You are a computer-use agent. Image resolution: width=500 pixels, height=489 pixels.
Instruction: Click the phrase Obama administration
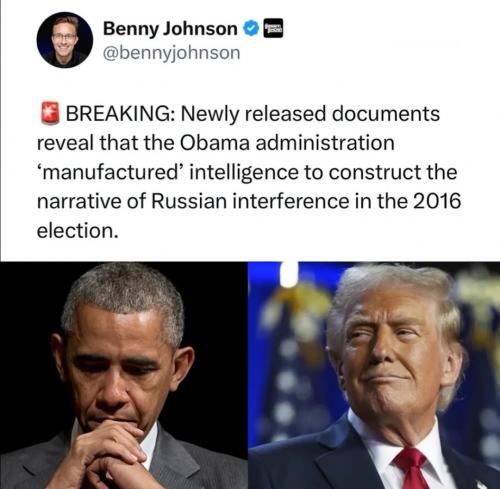tap(287, 143)
